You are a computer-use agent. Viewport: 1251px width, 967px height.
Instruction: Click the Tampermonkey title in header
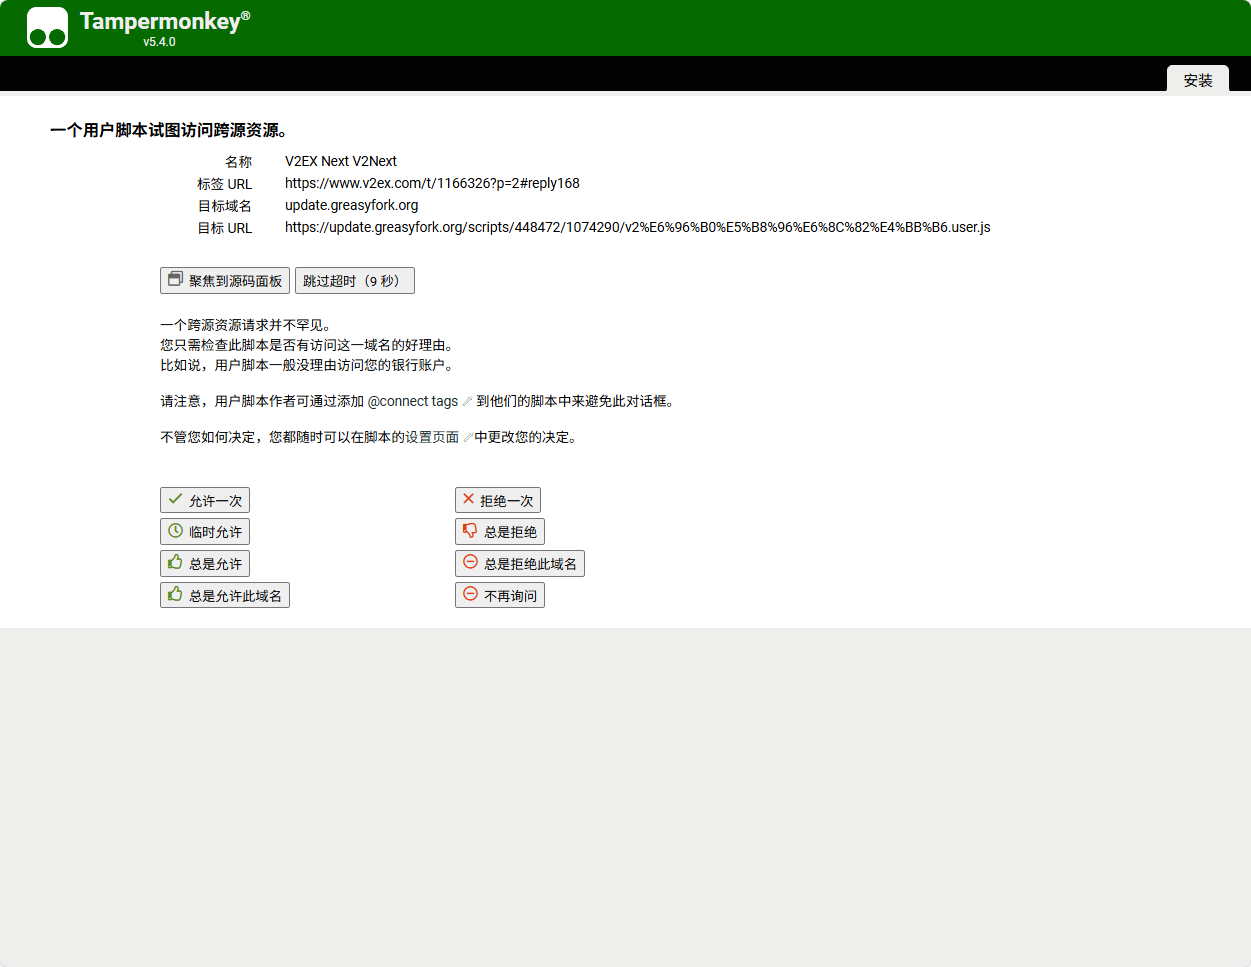pos(160,21)
